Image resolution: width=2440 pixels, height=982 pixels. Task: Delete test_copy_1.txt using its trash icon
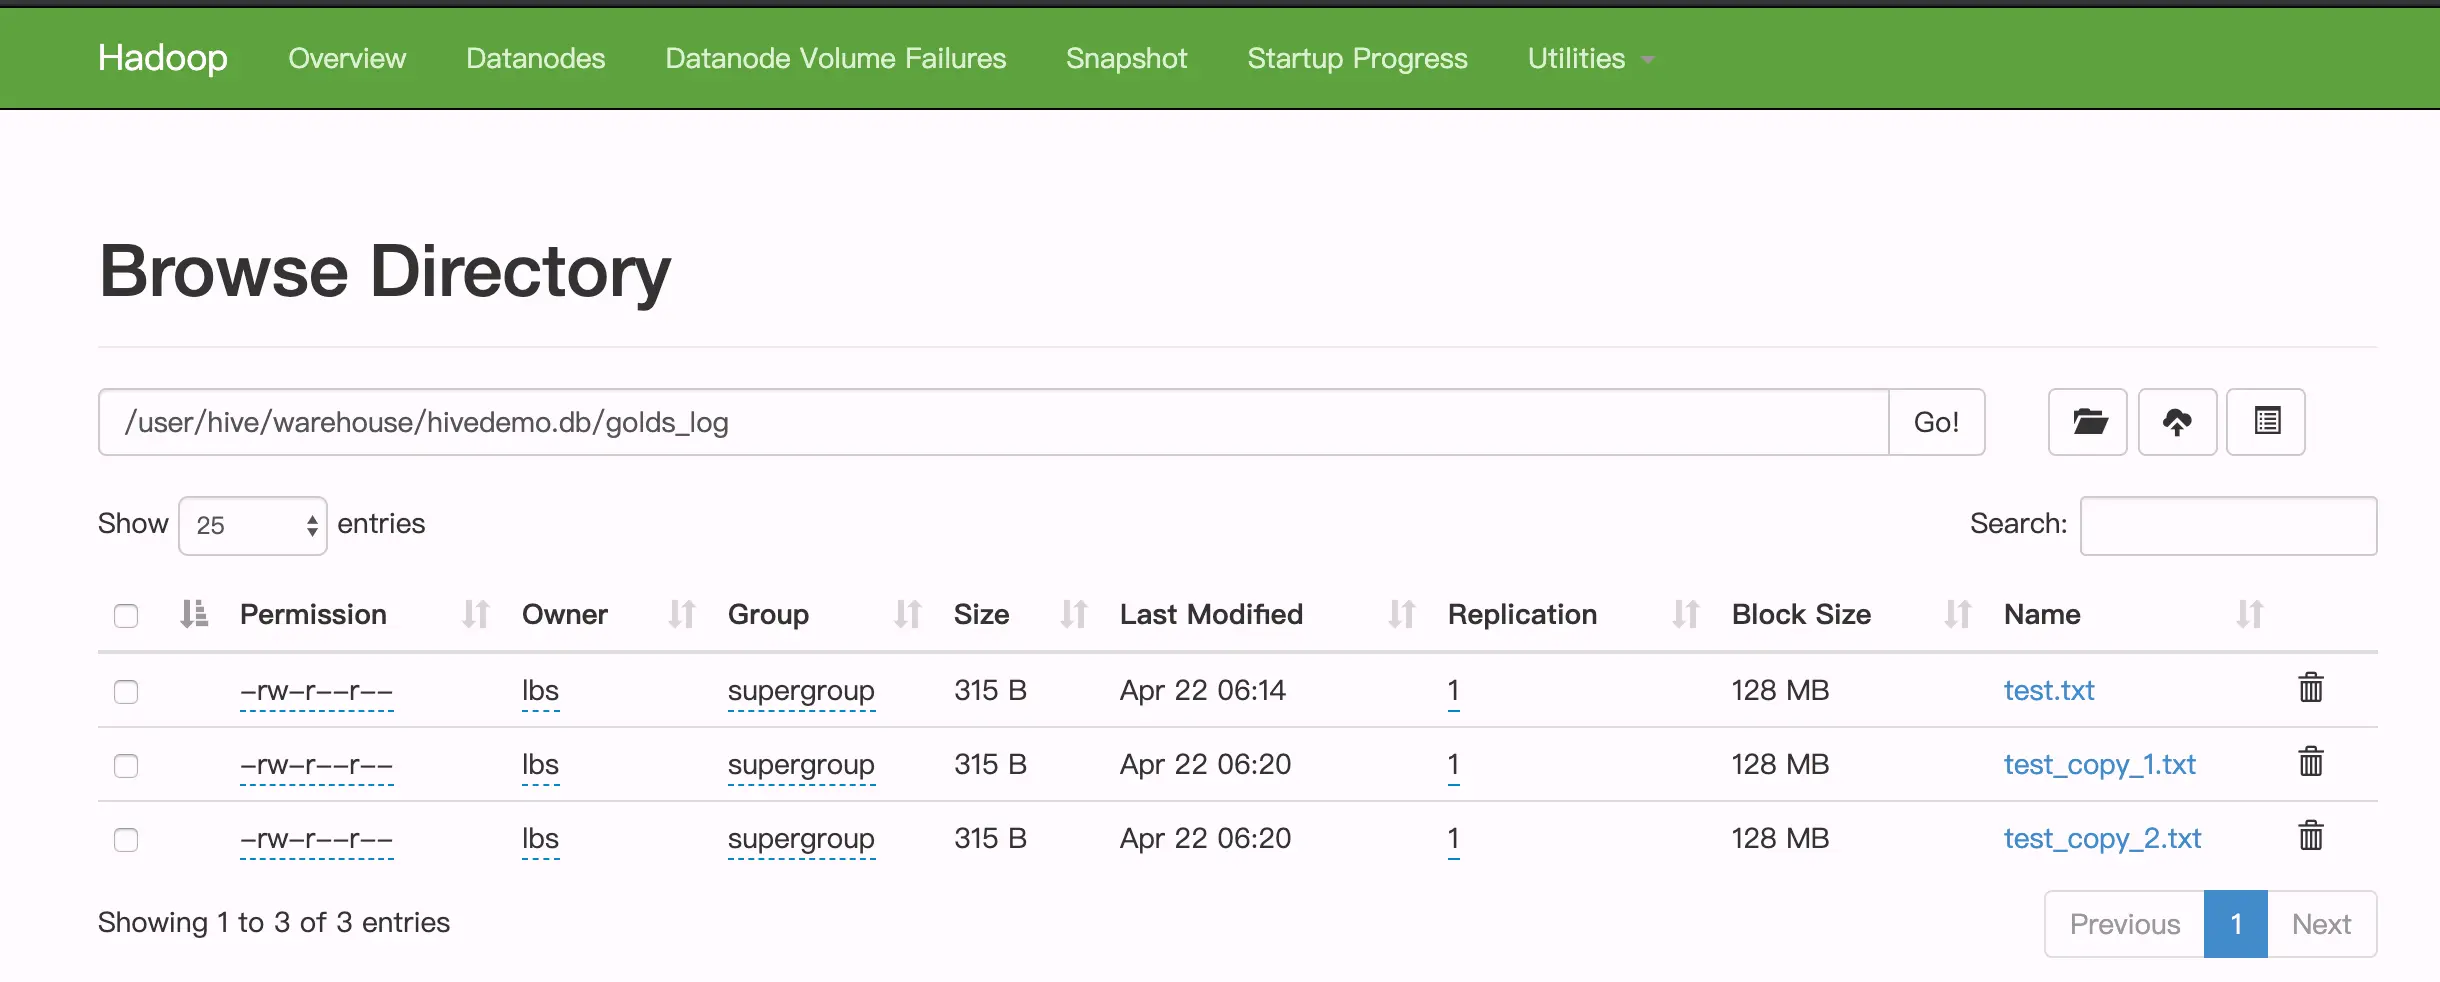click(2310, 762)
